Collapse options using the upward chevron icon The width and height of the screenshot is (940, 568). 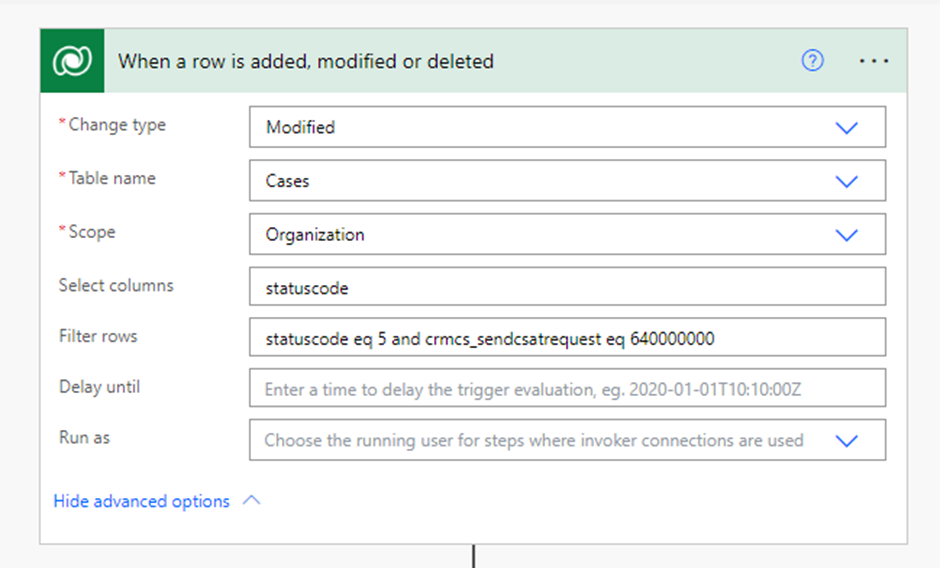pos(252,500)
